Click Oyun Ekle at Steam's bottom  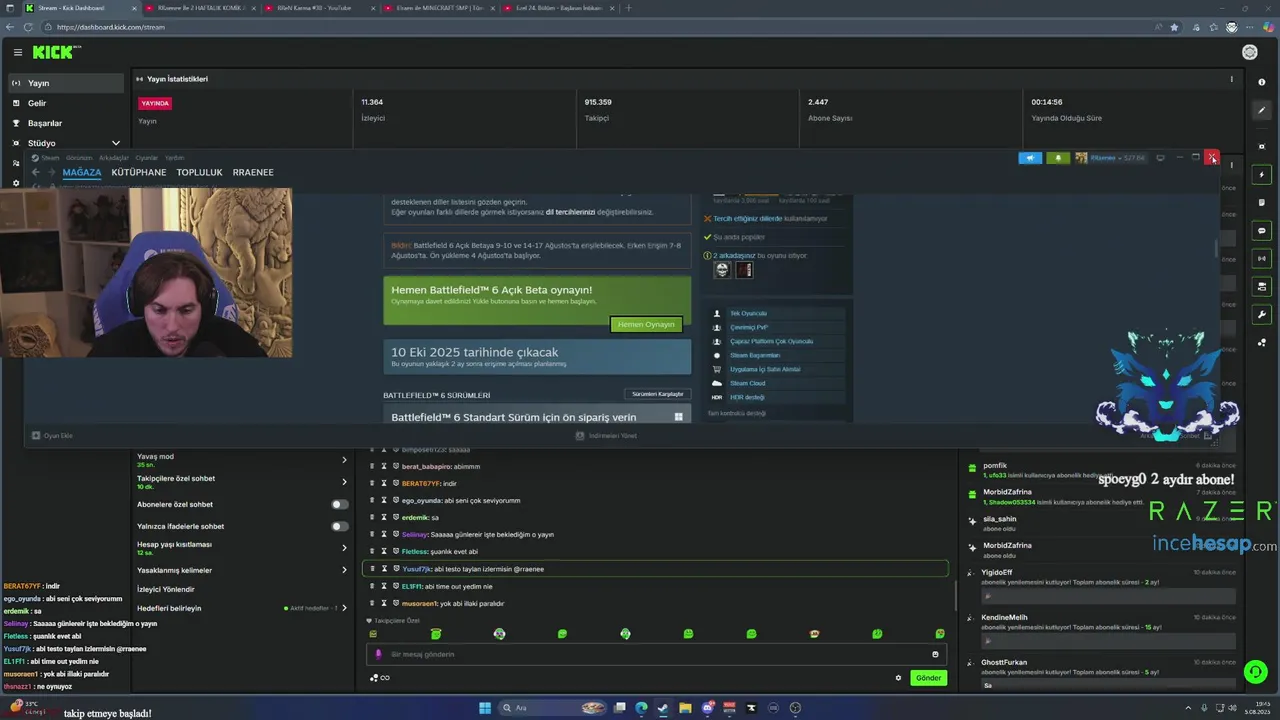point(52,435)
